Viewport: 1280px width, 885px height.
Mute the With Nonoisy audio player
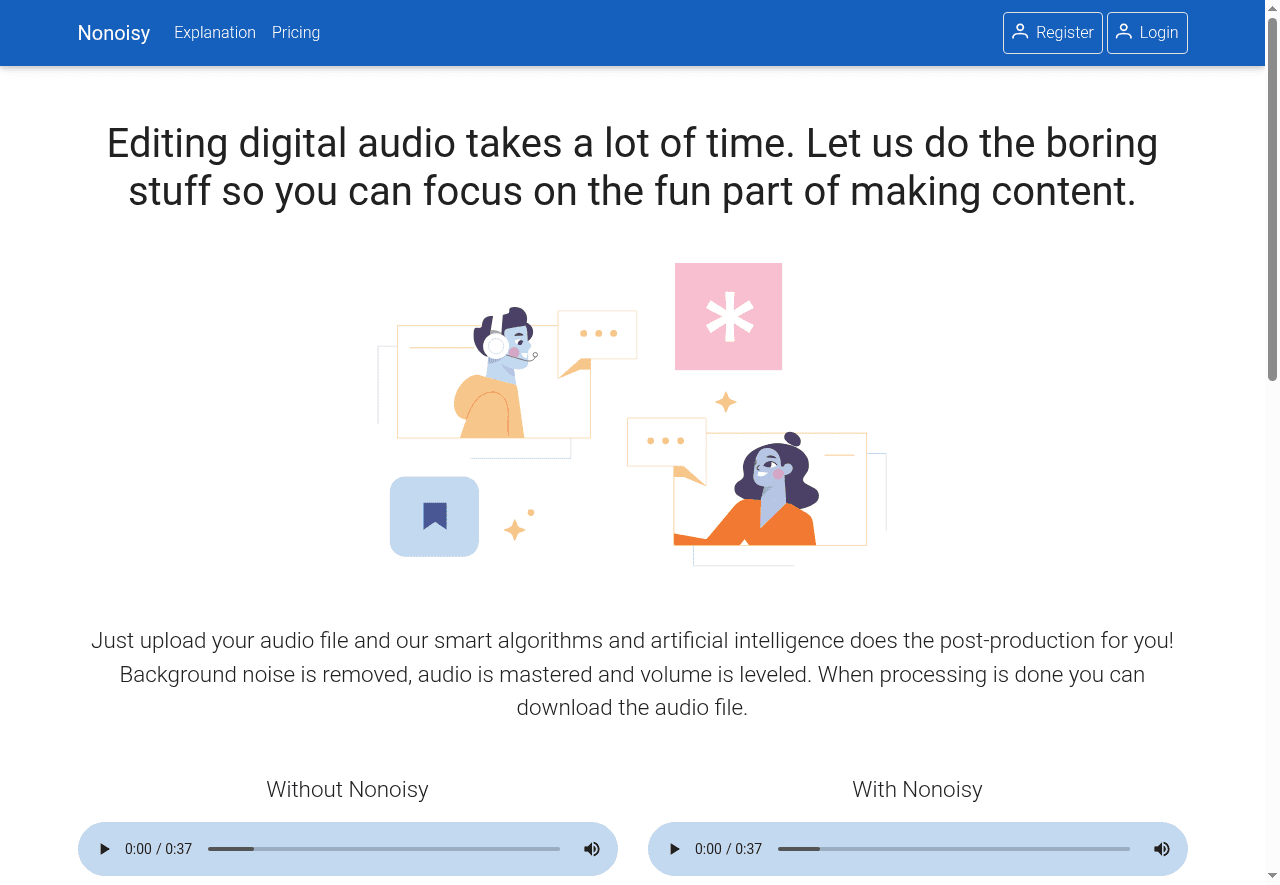(1161, 849)
